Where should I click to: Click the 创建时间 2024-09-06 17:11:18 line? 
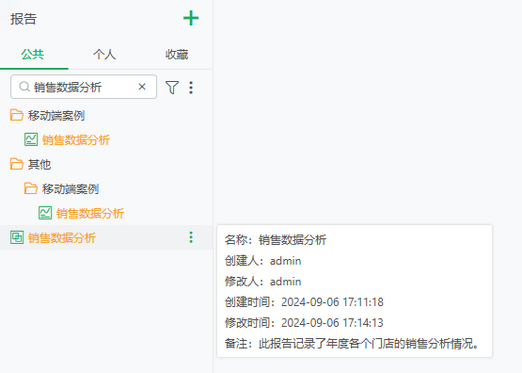304,302
